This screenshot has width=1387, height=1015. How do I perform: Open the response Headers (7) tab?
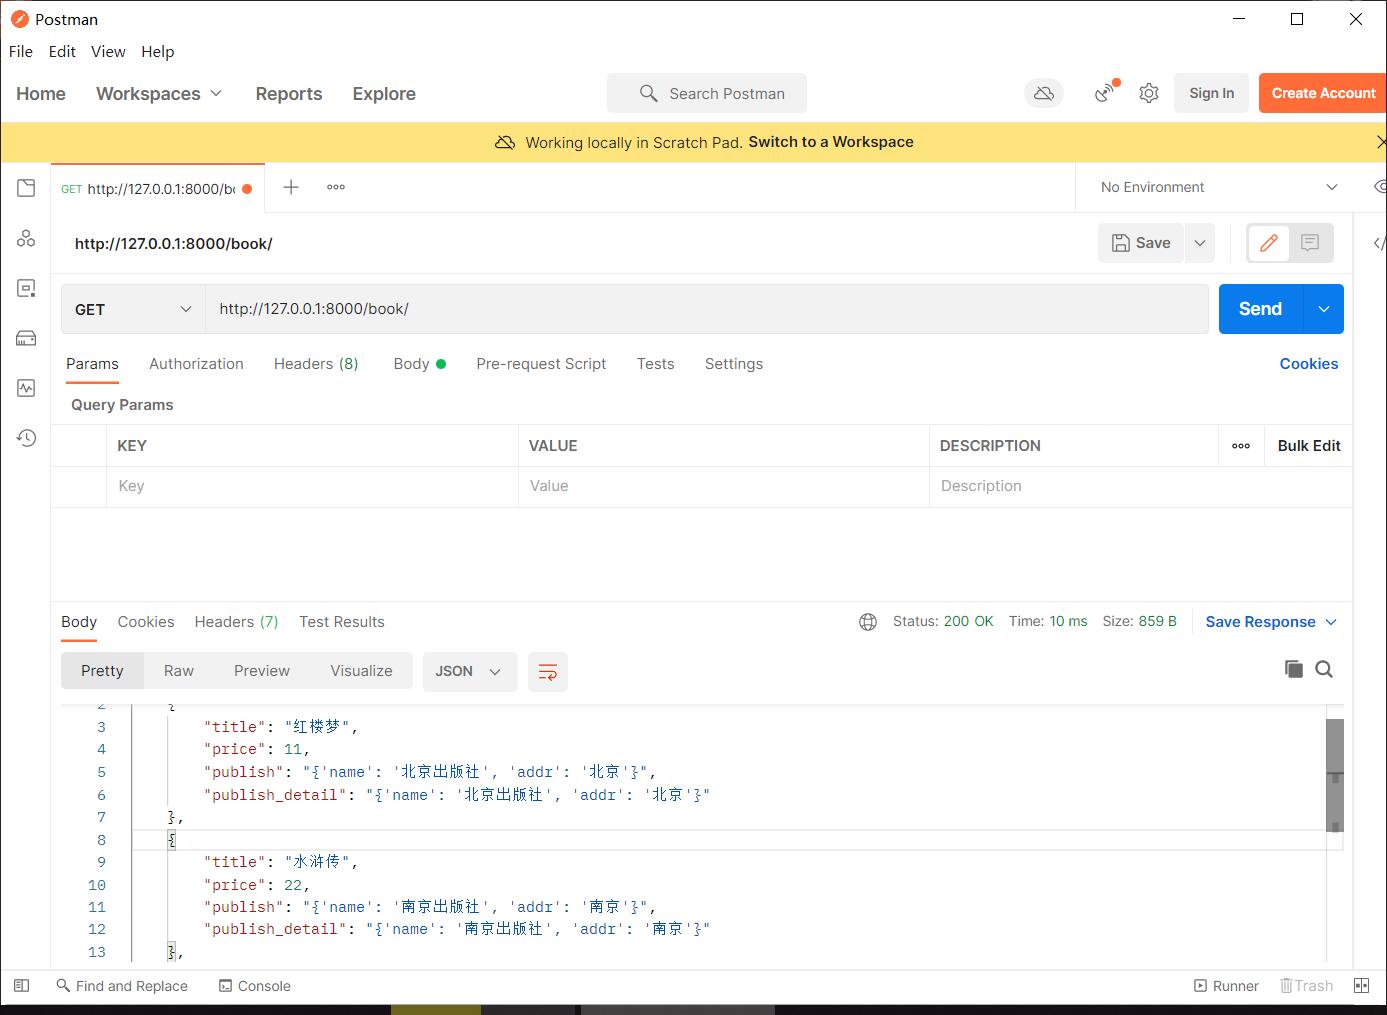[x=236, y=622]
